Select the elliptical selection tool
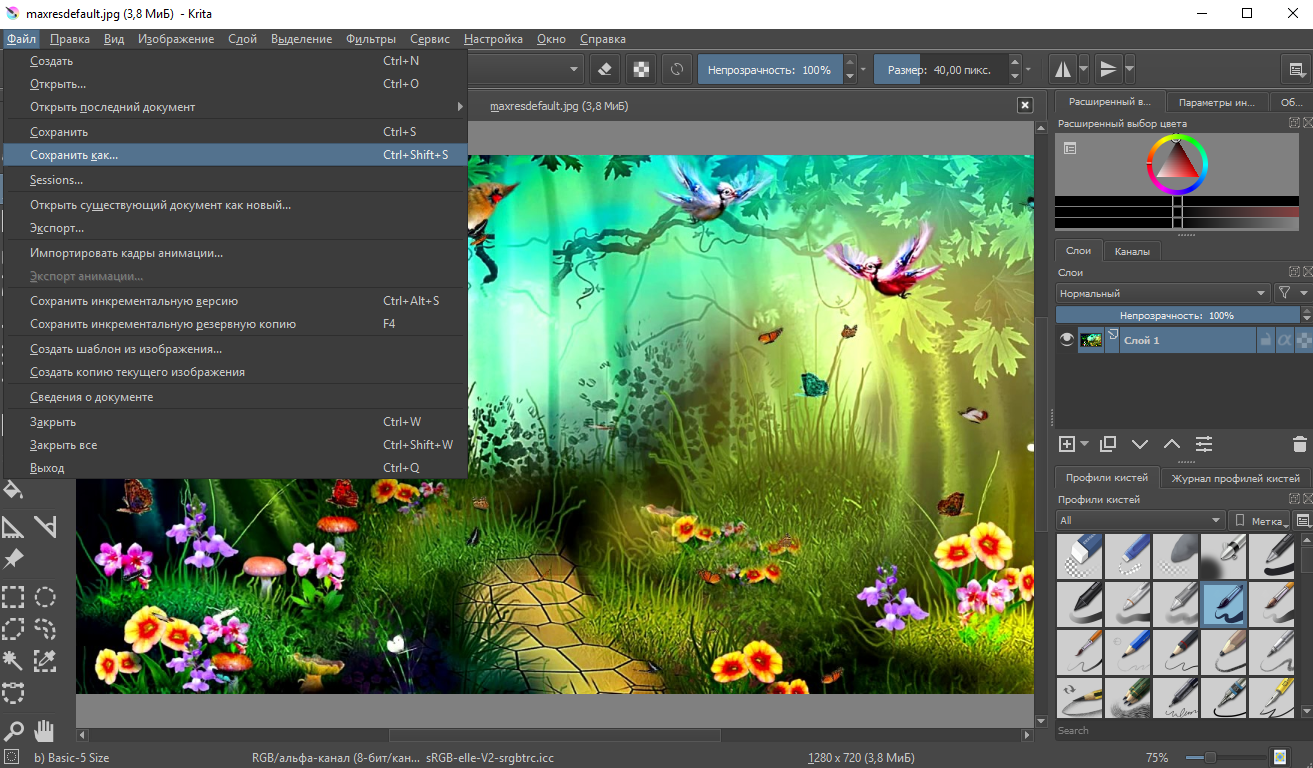Screen dimensions: 1313x768 [45, 598]
